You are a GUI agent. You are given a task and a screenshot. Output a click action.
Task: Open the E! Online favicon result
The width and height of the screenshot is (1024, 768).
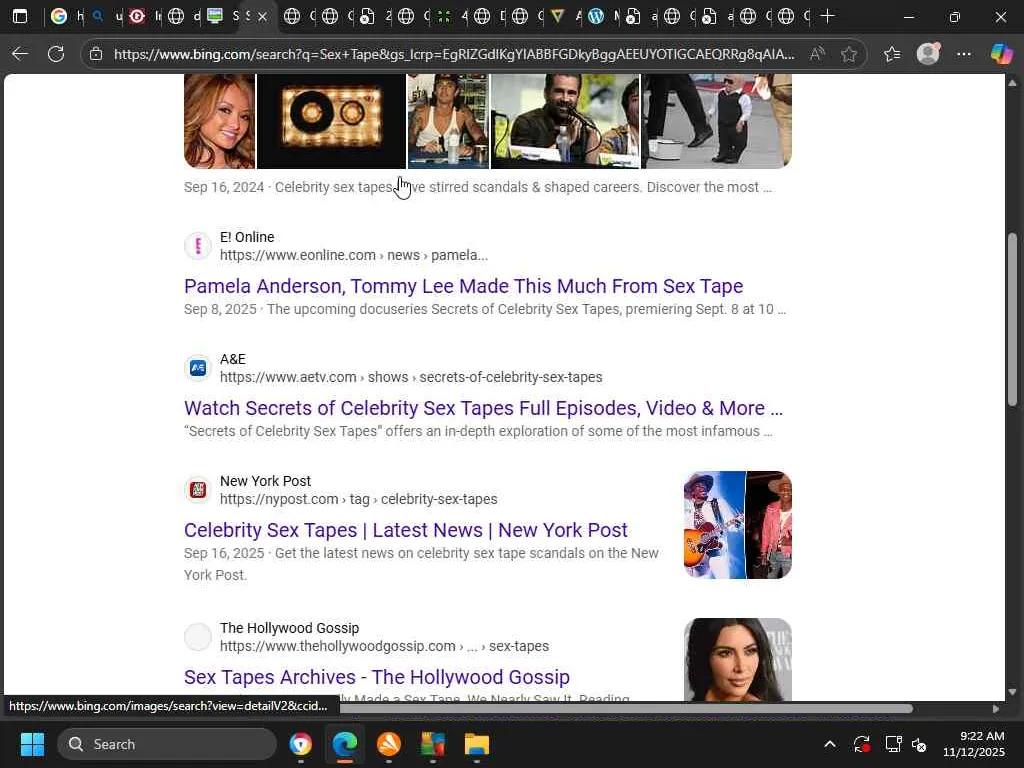198,246
